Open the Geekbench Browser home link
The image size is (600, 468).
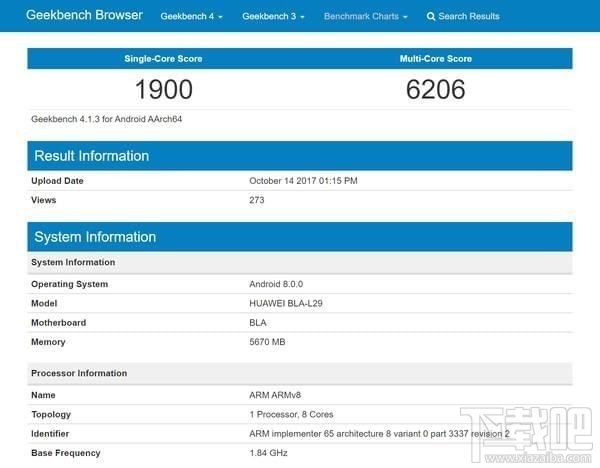click(x=84, y=15)
